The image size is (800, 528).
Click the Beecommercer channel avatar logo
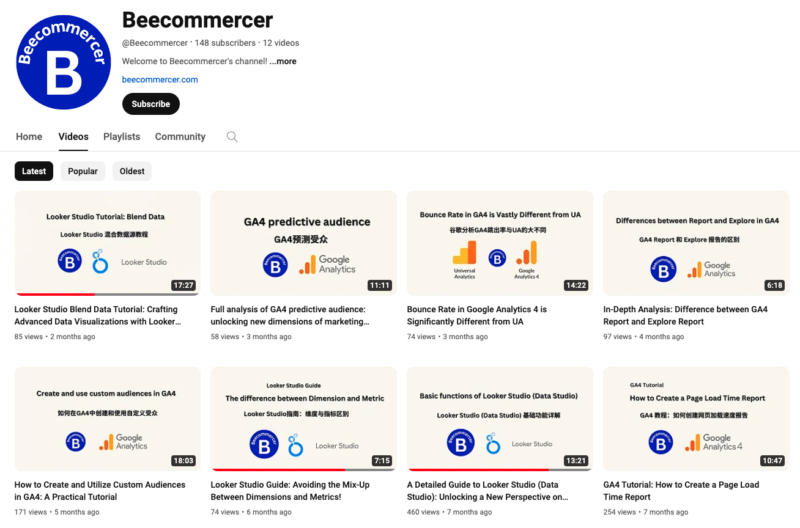[62, 62]
